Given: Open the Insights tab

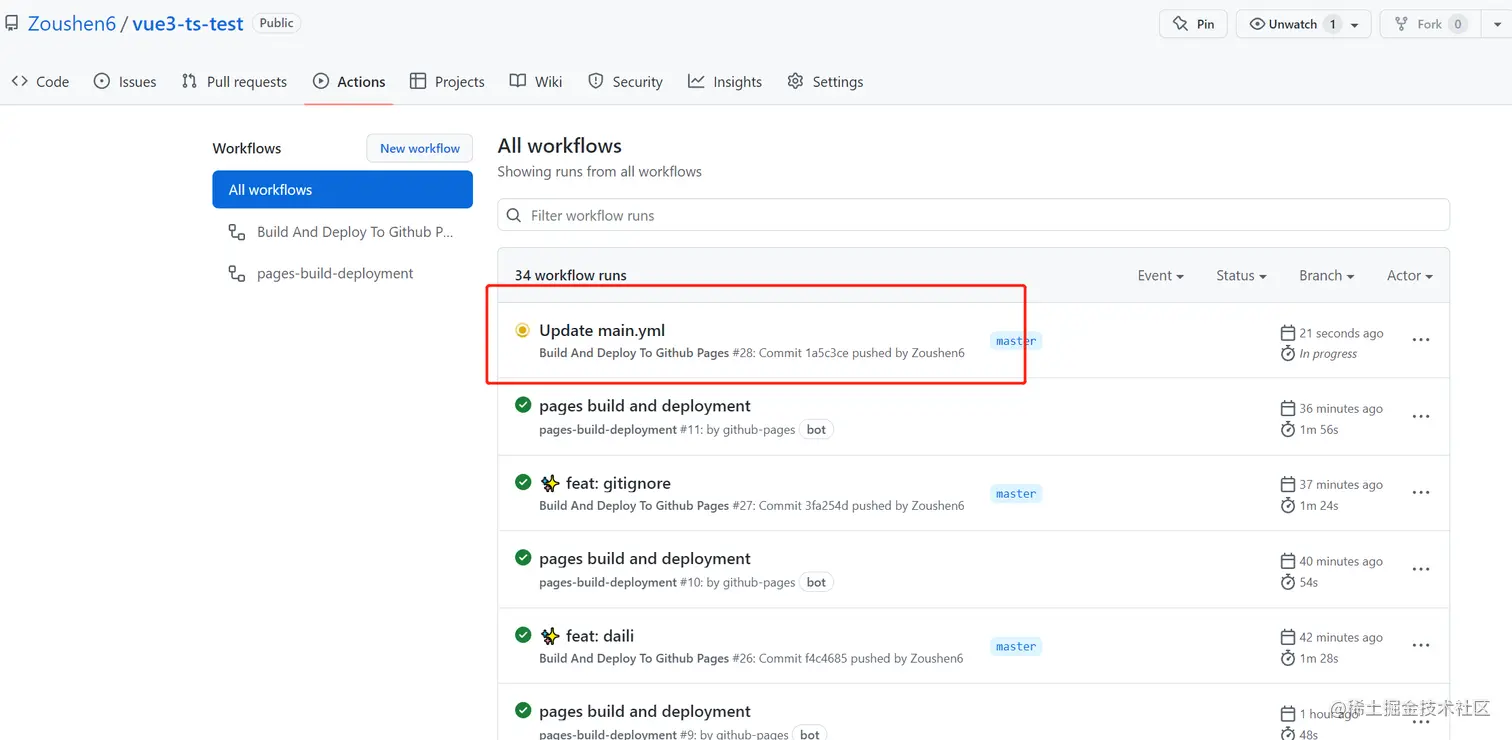Looking at the screenshot, I should pos(725,82).
